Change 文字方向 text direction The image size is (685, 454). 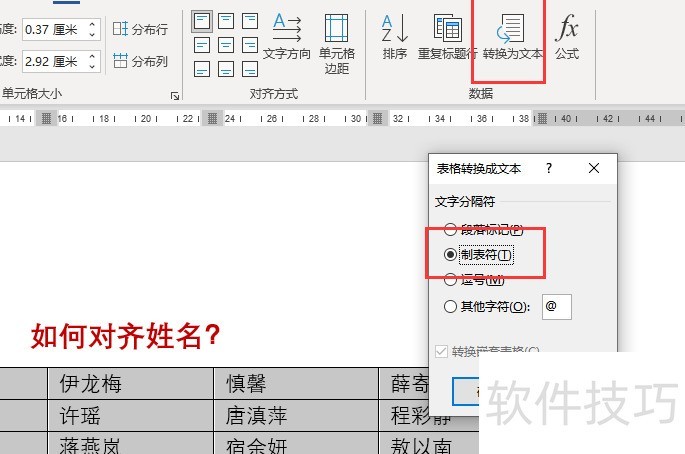(287, 37)
